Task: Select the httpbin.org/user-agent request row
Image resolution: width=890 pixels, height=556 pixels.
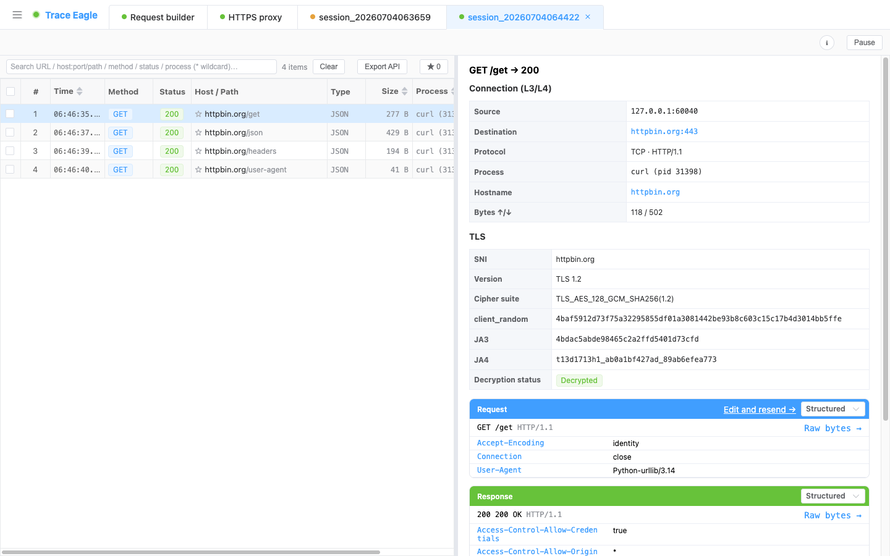Action: (227, 170)
